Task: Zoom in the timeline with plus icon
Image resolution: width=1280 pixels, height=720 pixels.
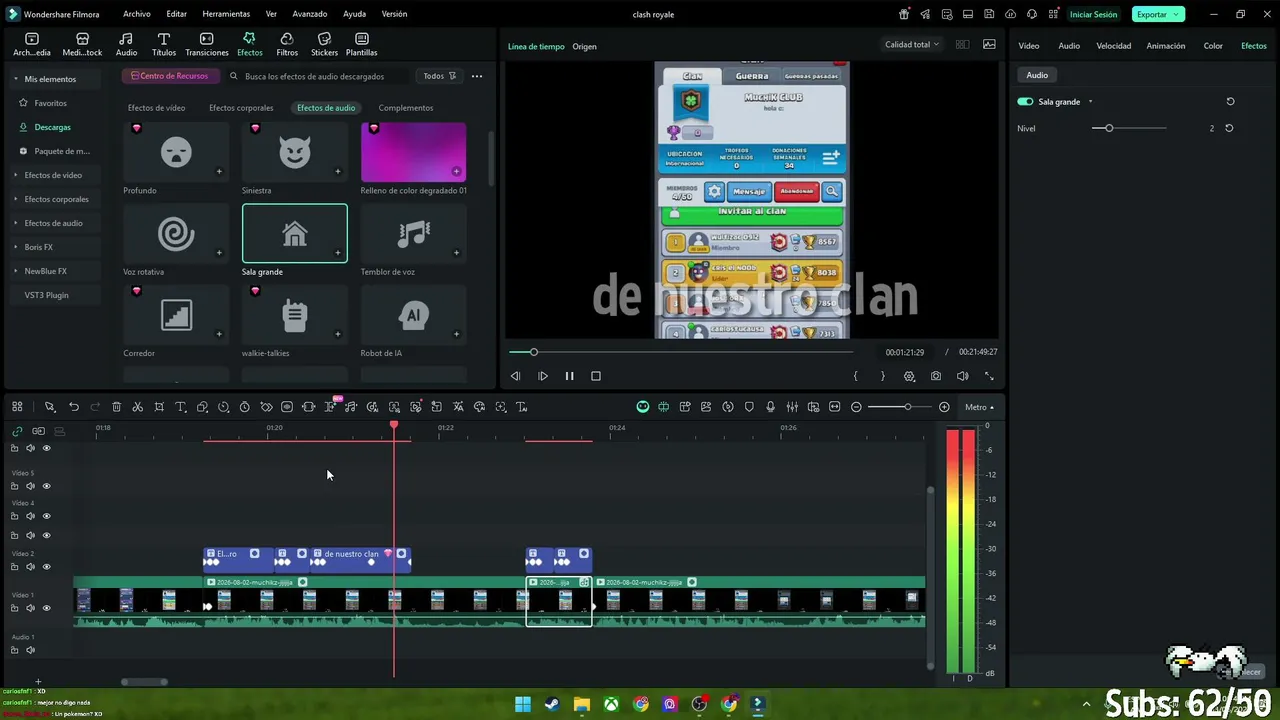Action: (x=944, y=407)
